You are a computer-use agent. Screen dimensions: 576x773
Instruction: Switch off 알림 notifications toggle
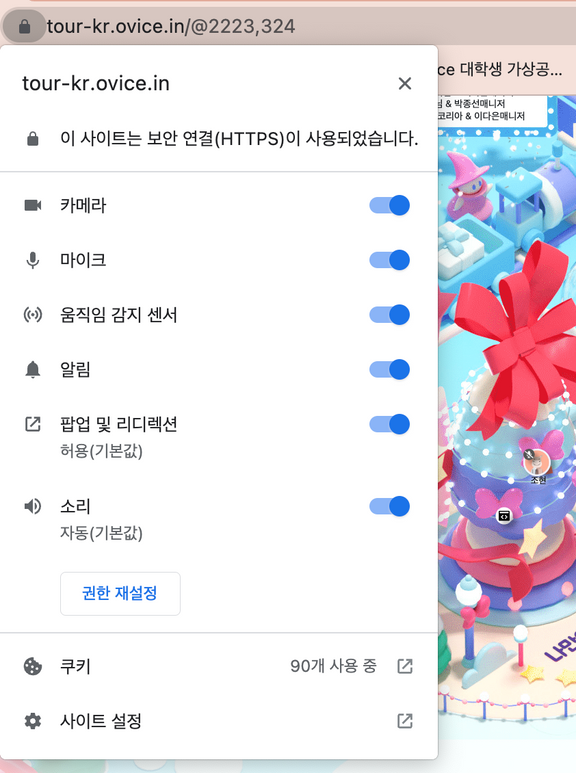tap(390, 369)
